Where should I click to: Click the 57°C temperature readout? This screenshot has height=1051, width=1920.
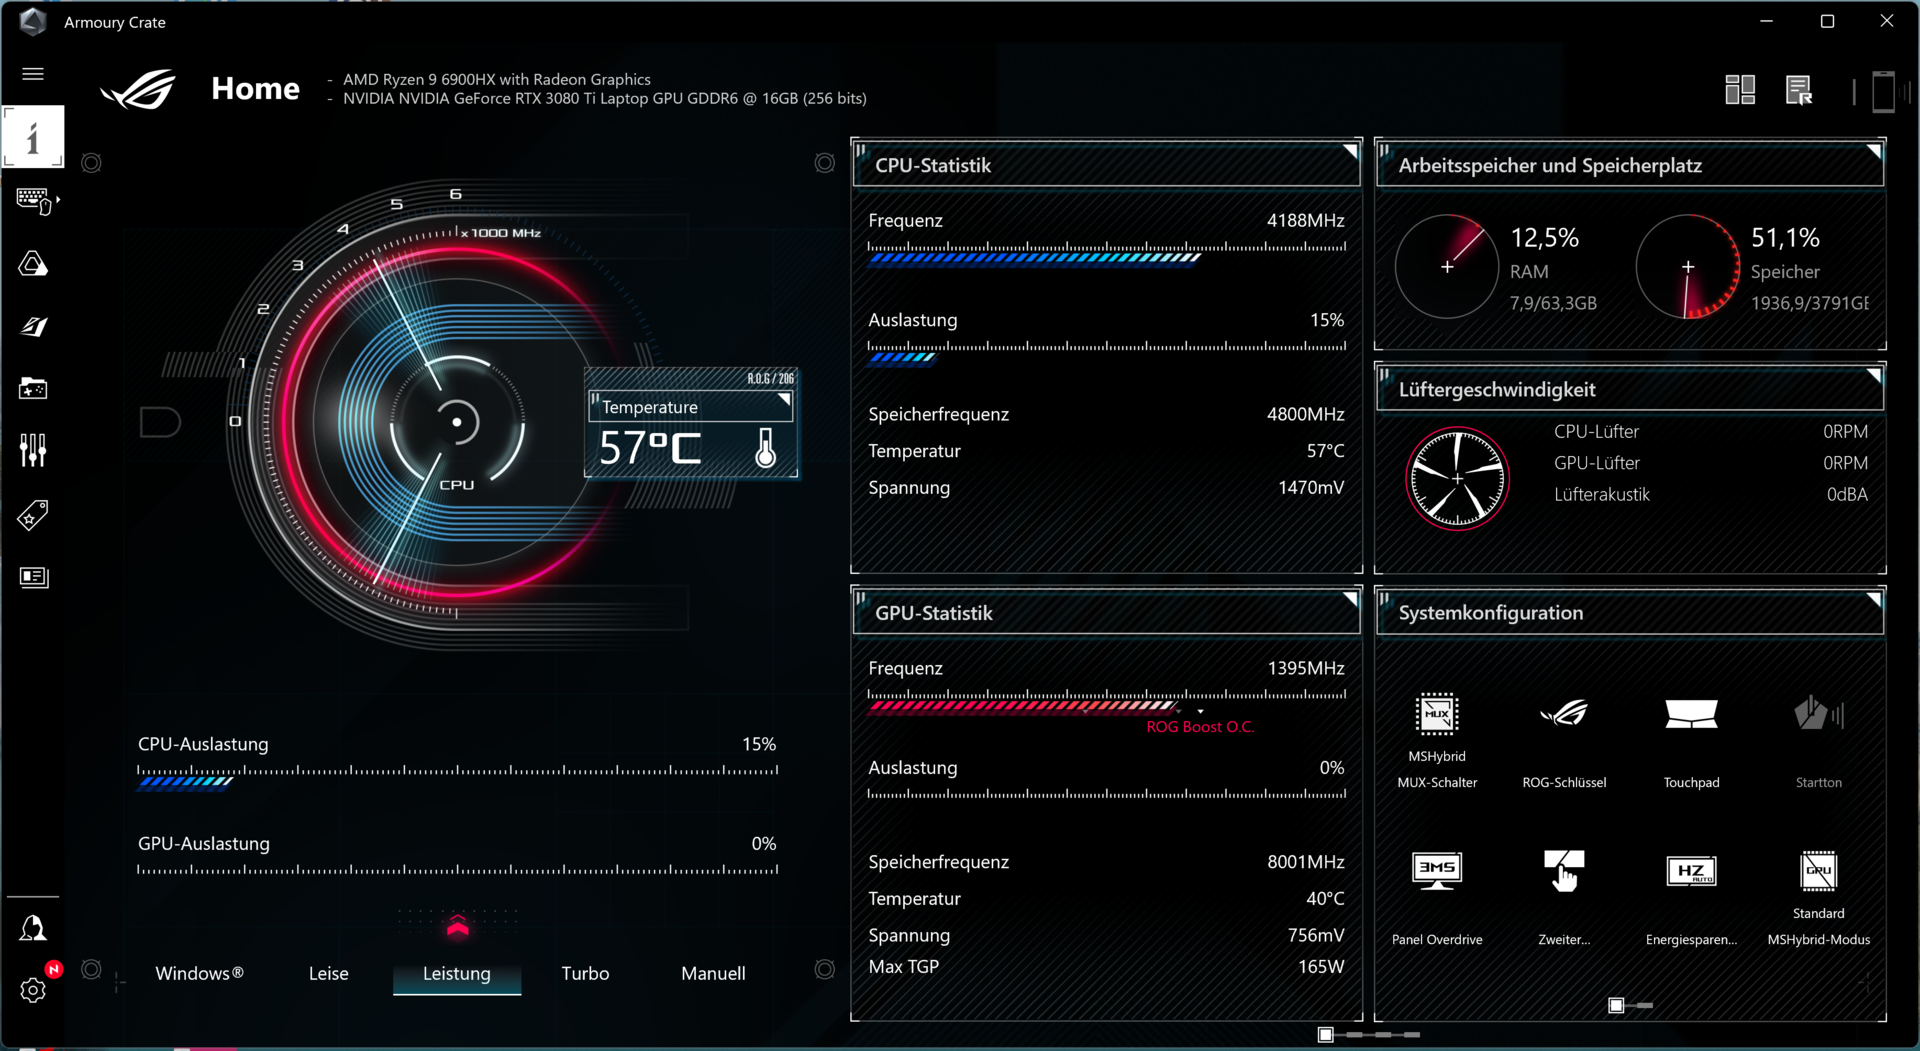[x=650, y=448]
